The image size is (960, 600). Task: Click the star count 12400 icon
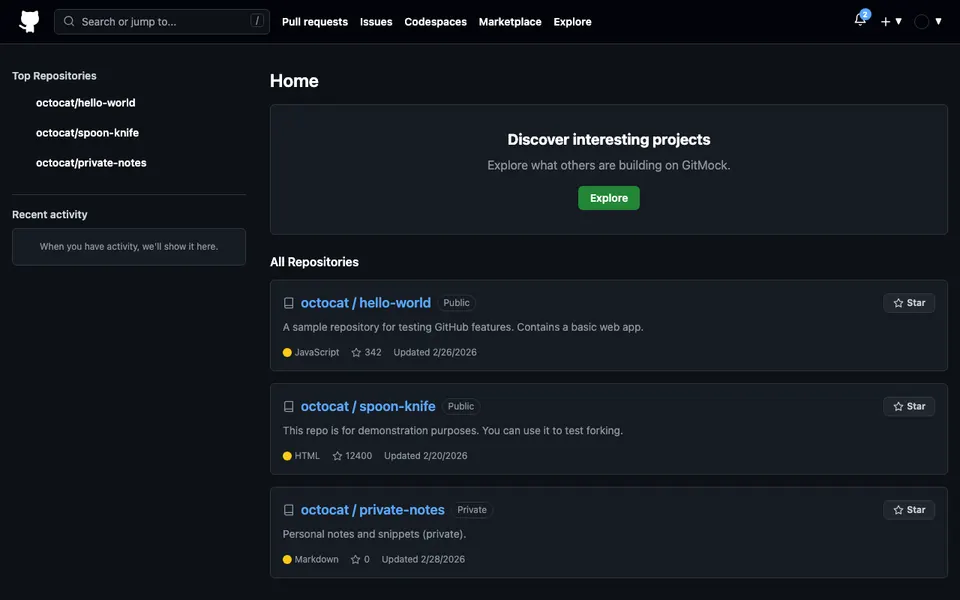pos(337,456)
